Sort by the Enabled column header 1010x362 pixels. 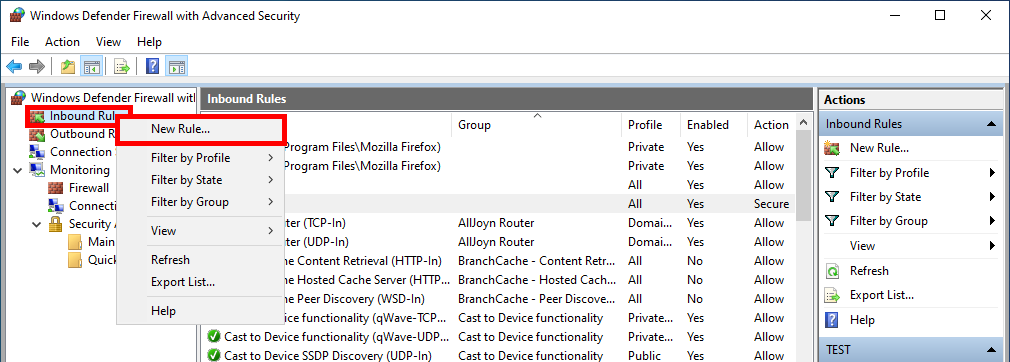(714, 125)
